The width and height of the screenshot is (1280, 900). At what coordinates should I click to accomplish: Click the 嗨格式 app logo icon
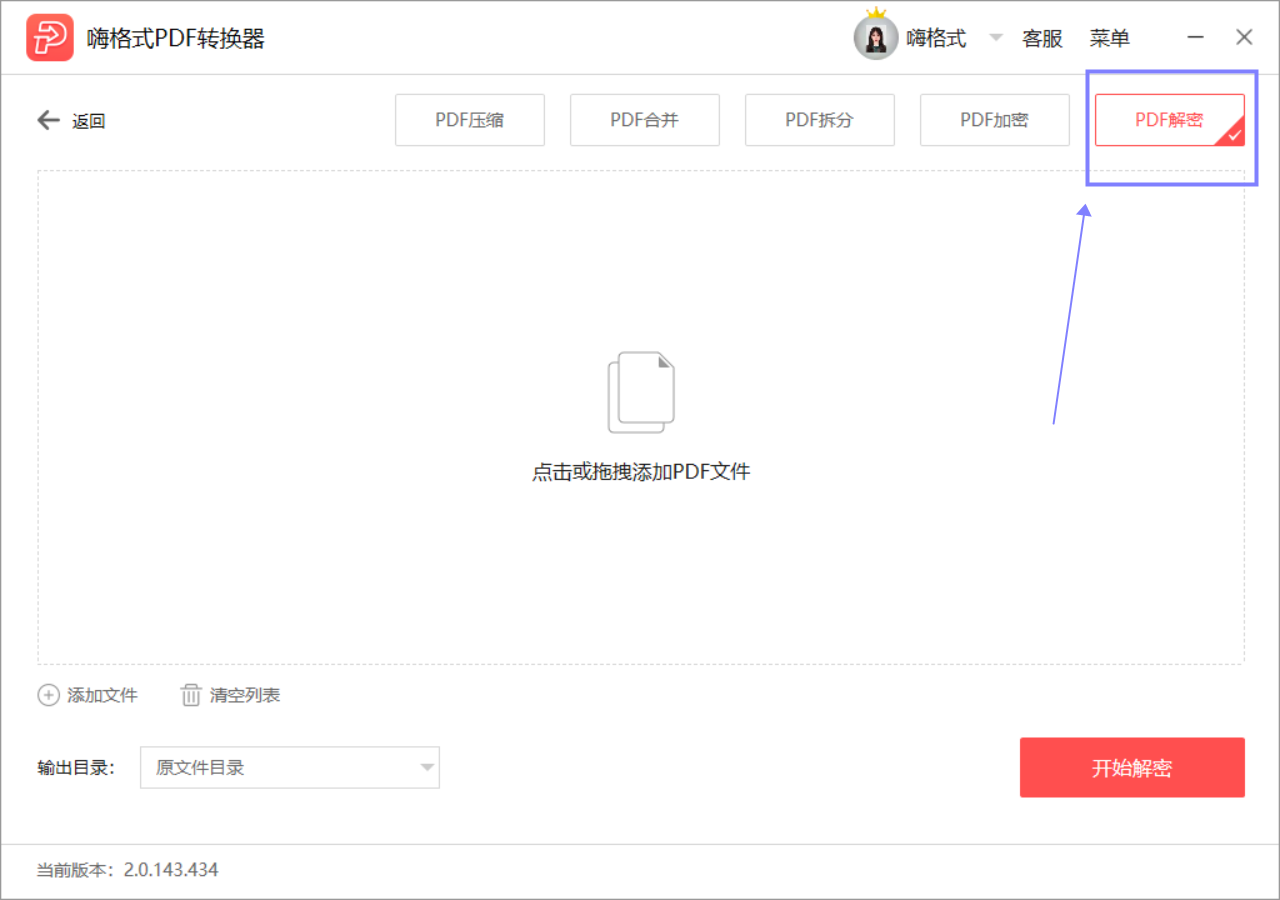(x=50, y=37)
